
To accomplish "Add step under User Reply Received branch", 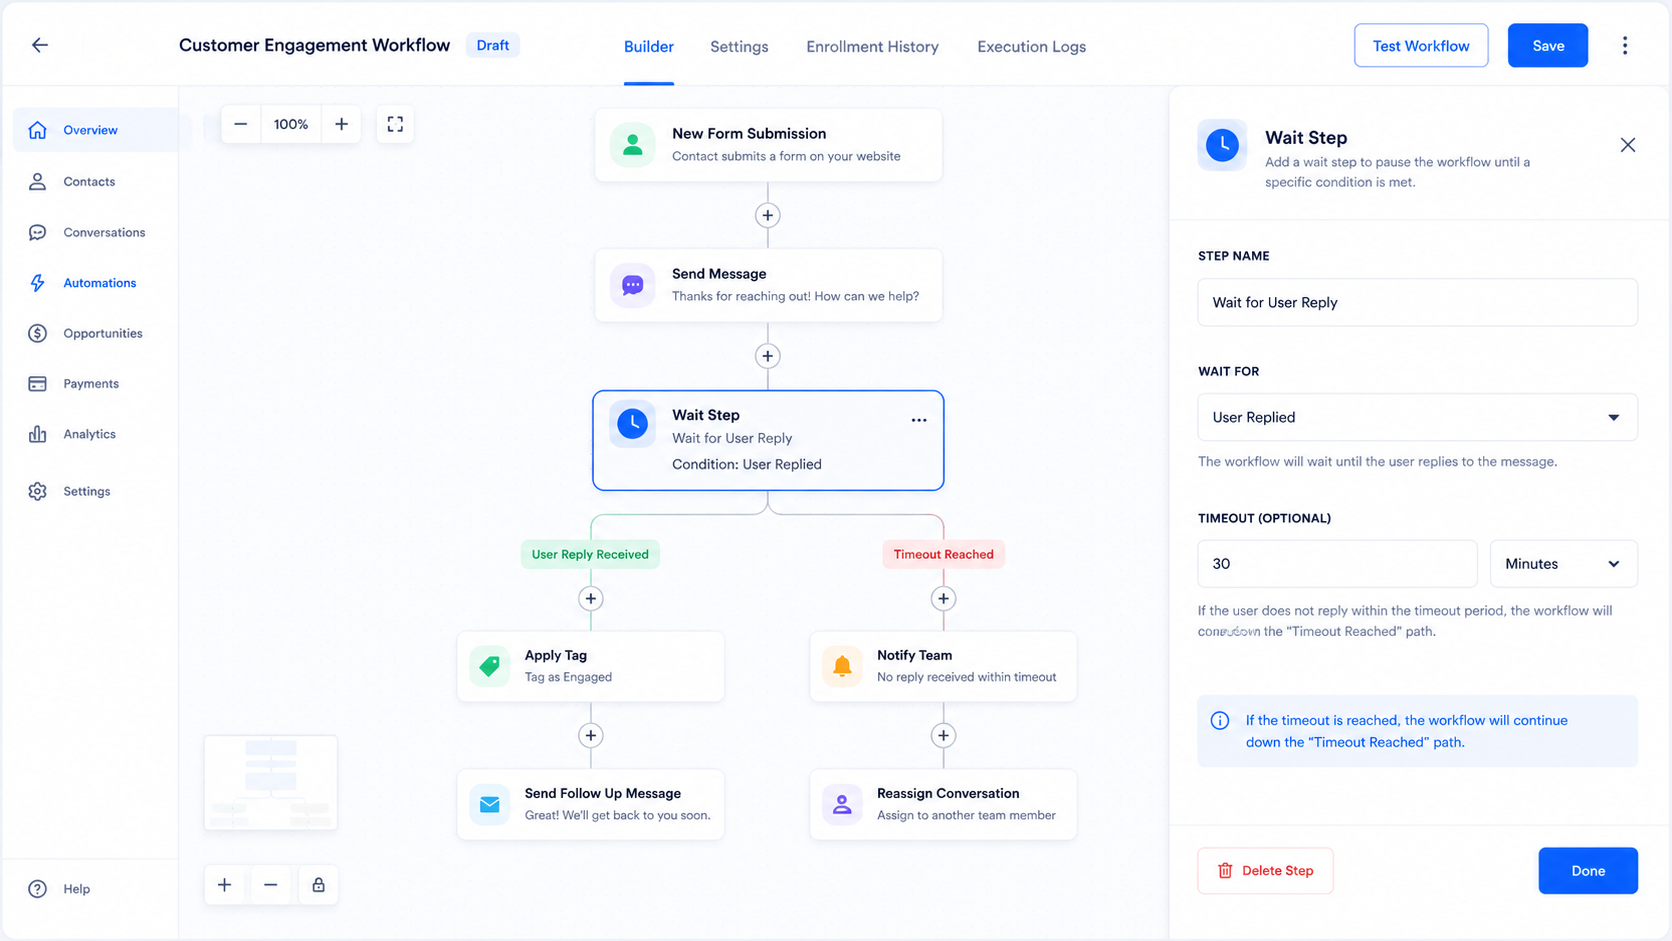I will (x=591, y=599).
